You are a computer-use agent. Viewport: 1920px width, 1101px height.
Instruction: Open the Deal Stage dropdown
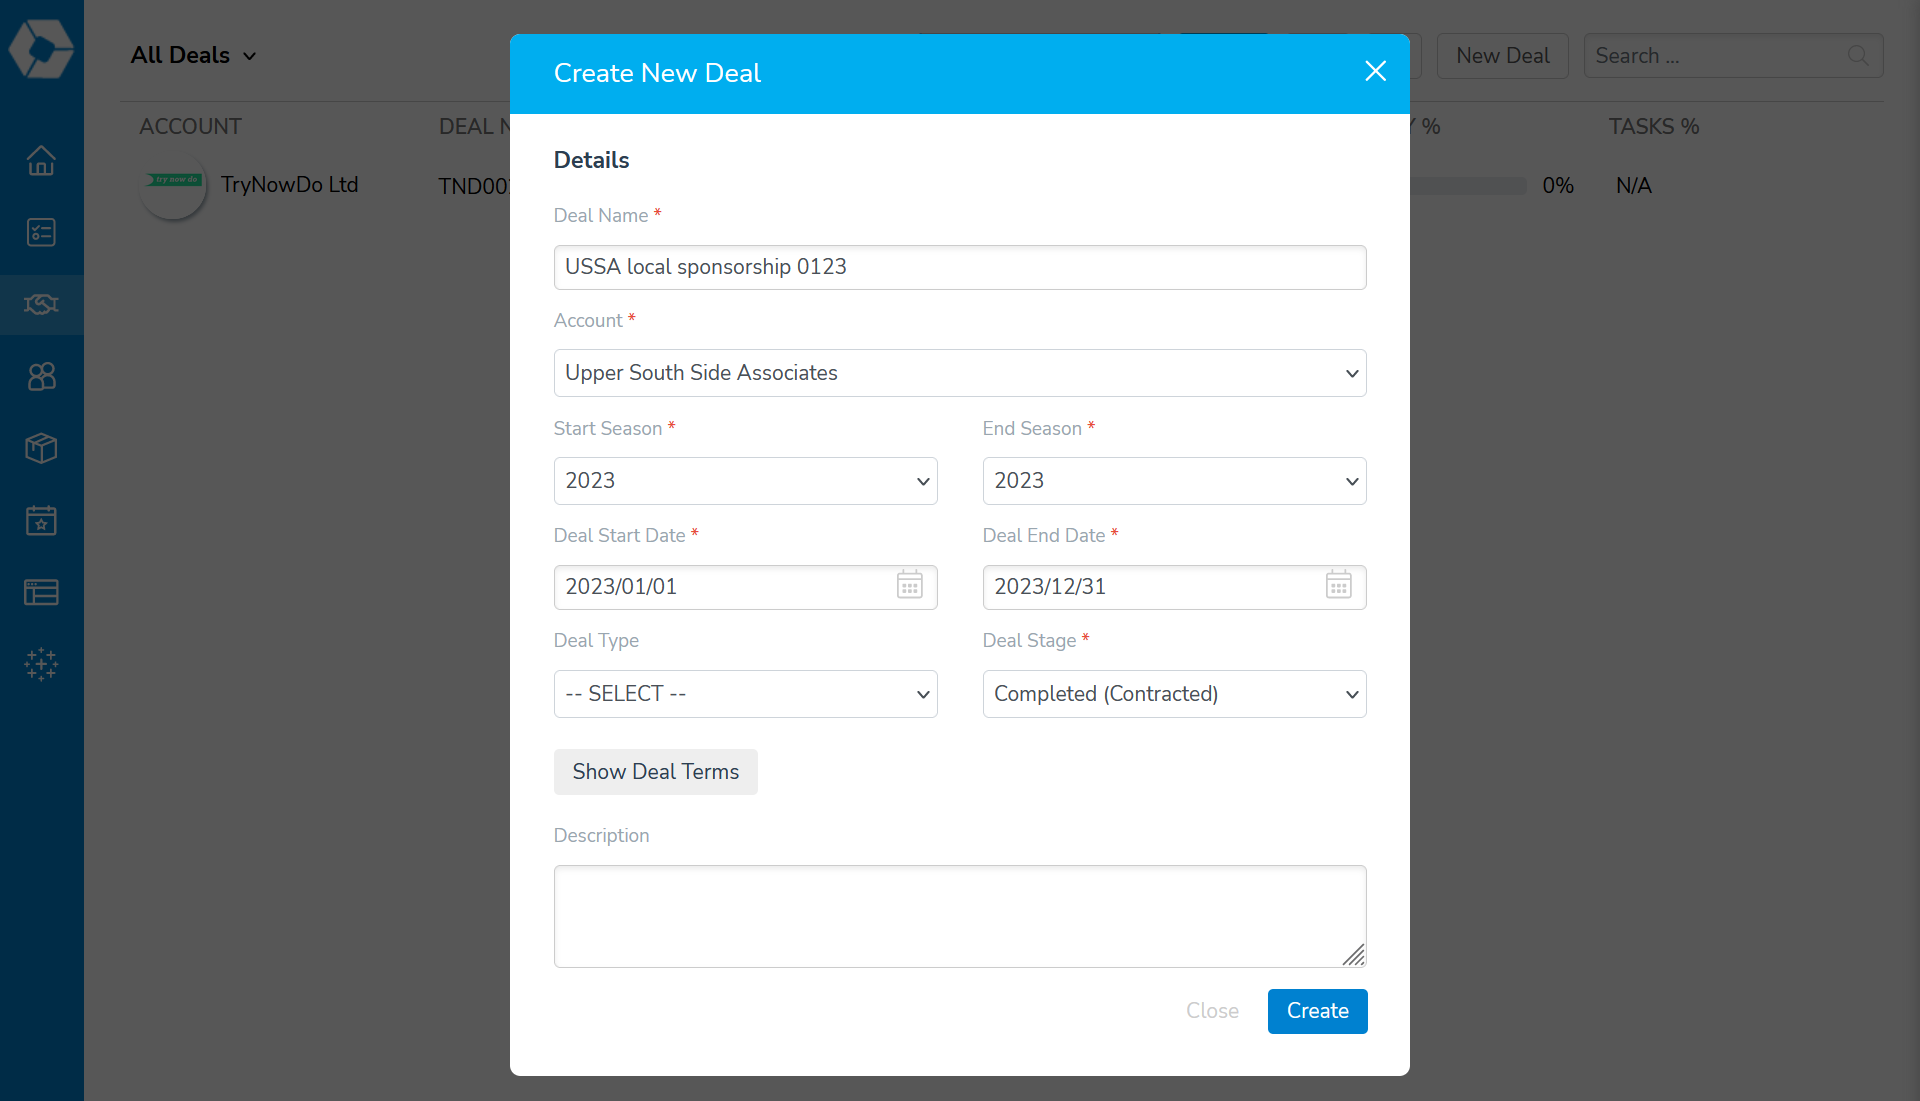click(1175, 694)
